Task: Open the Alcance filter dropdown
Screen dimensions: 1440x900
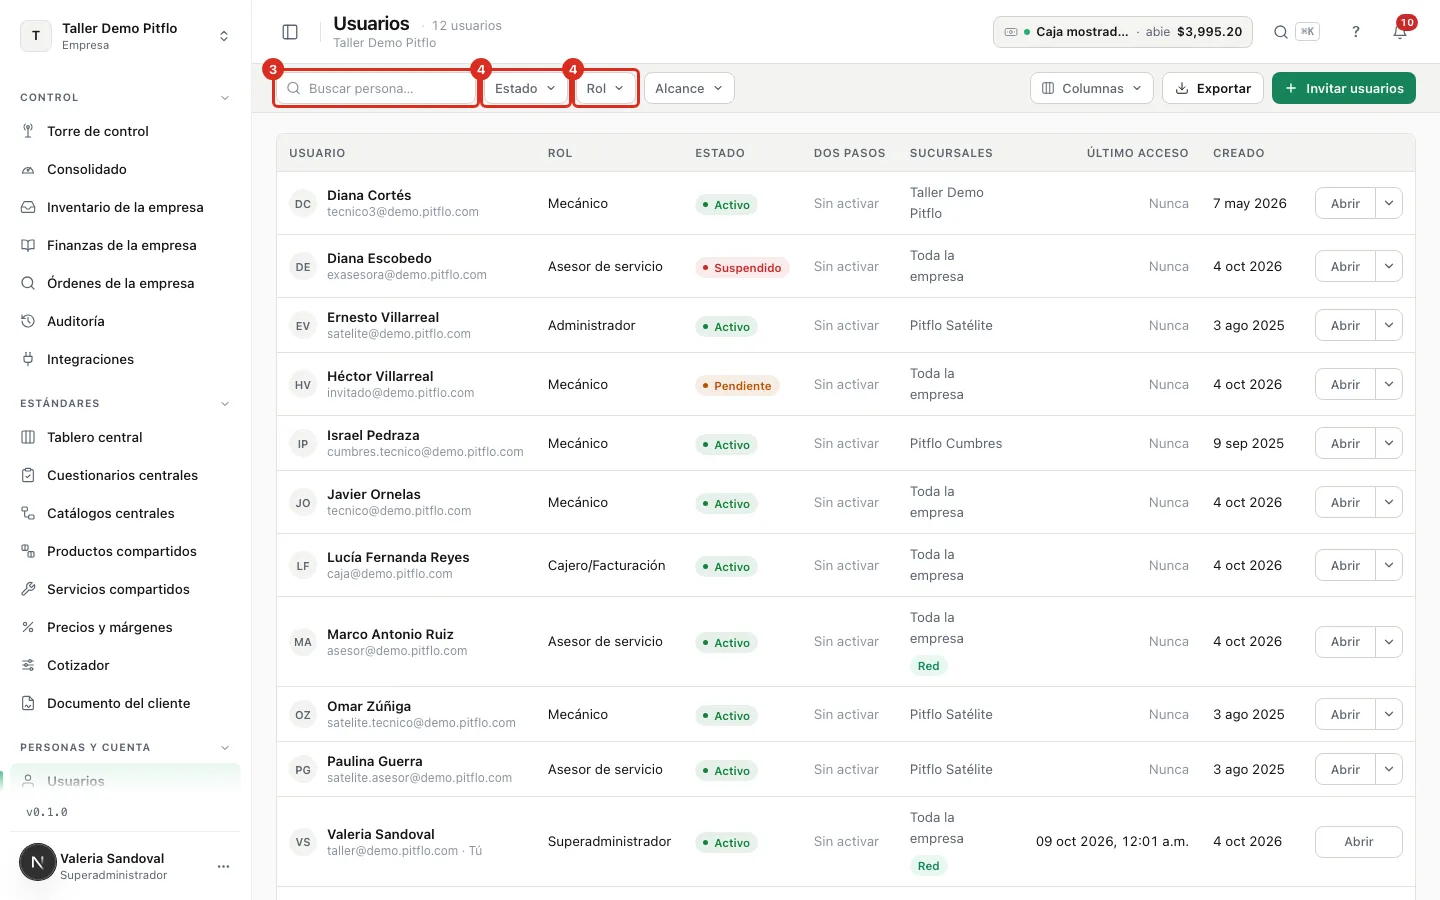Action: coord(689,88)
